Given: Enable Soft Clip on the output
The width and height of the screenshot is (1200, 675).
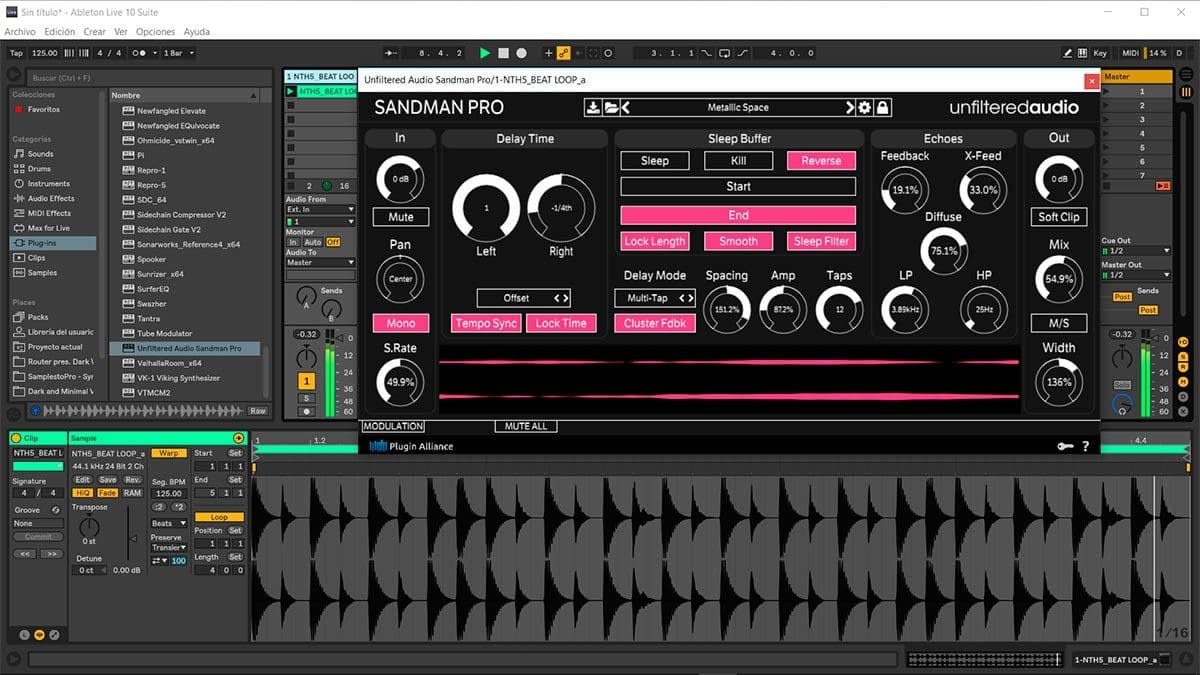Looking at the screenshot, I should pos(1059,217).
